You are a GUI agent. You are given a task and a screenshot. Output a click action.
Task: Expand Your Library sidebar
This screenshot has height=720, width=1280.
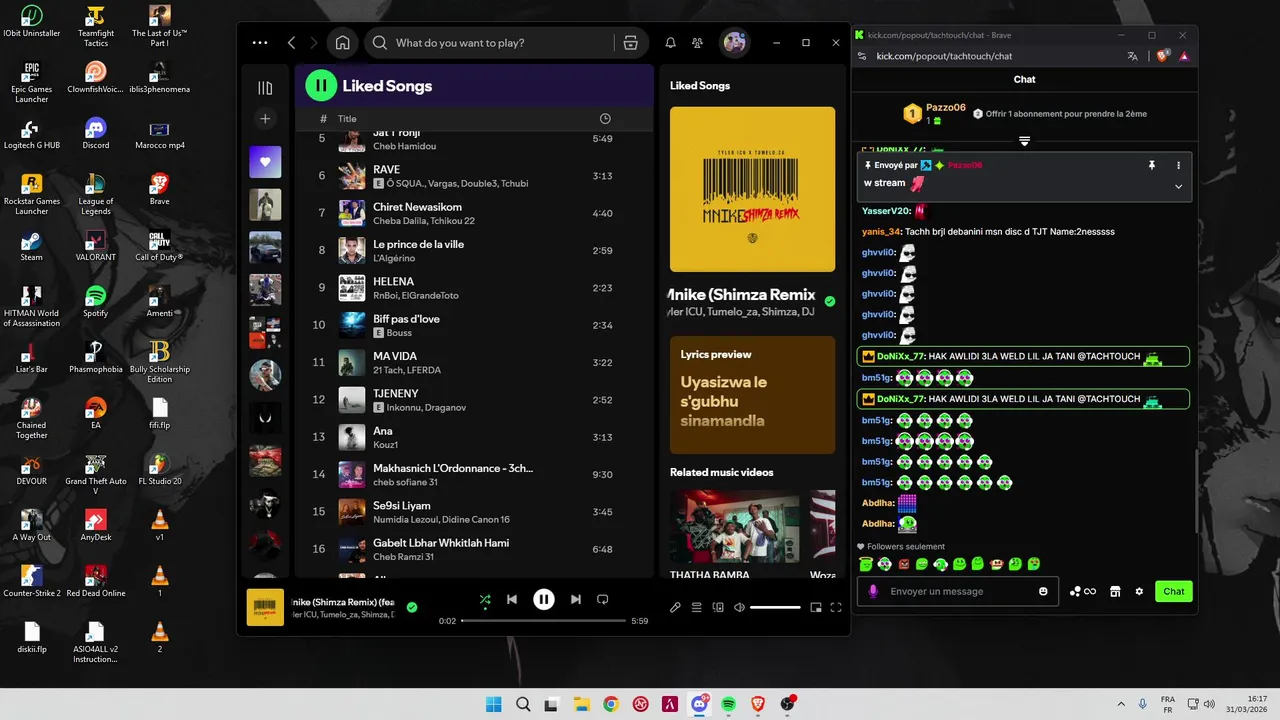point(265,88)
